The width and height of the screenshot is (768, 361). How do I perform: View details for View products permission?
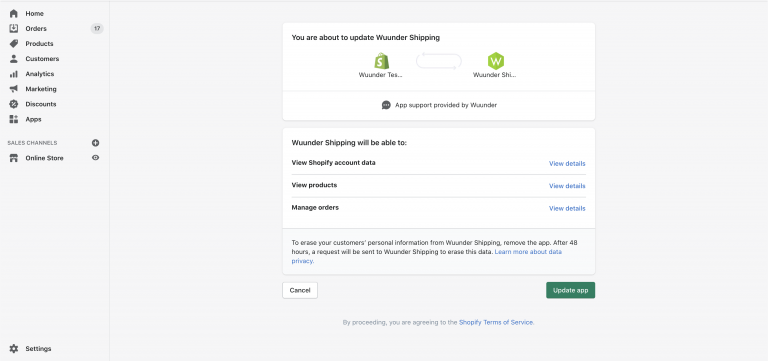click(x=567, y=186)
